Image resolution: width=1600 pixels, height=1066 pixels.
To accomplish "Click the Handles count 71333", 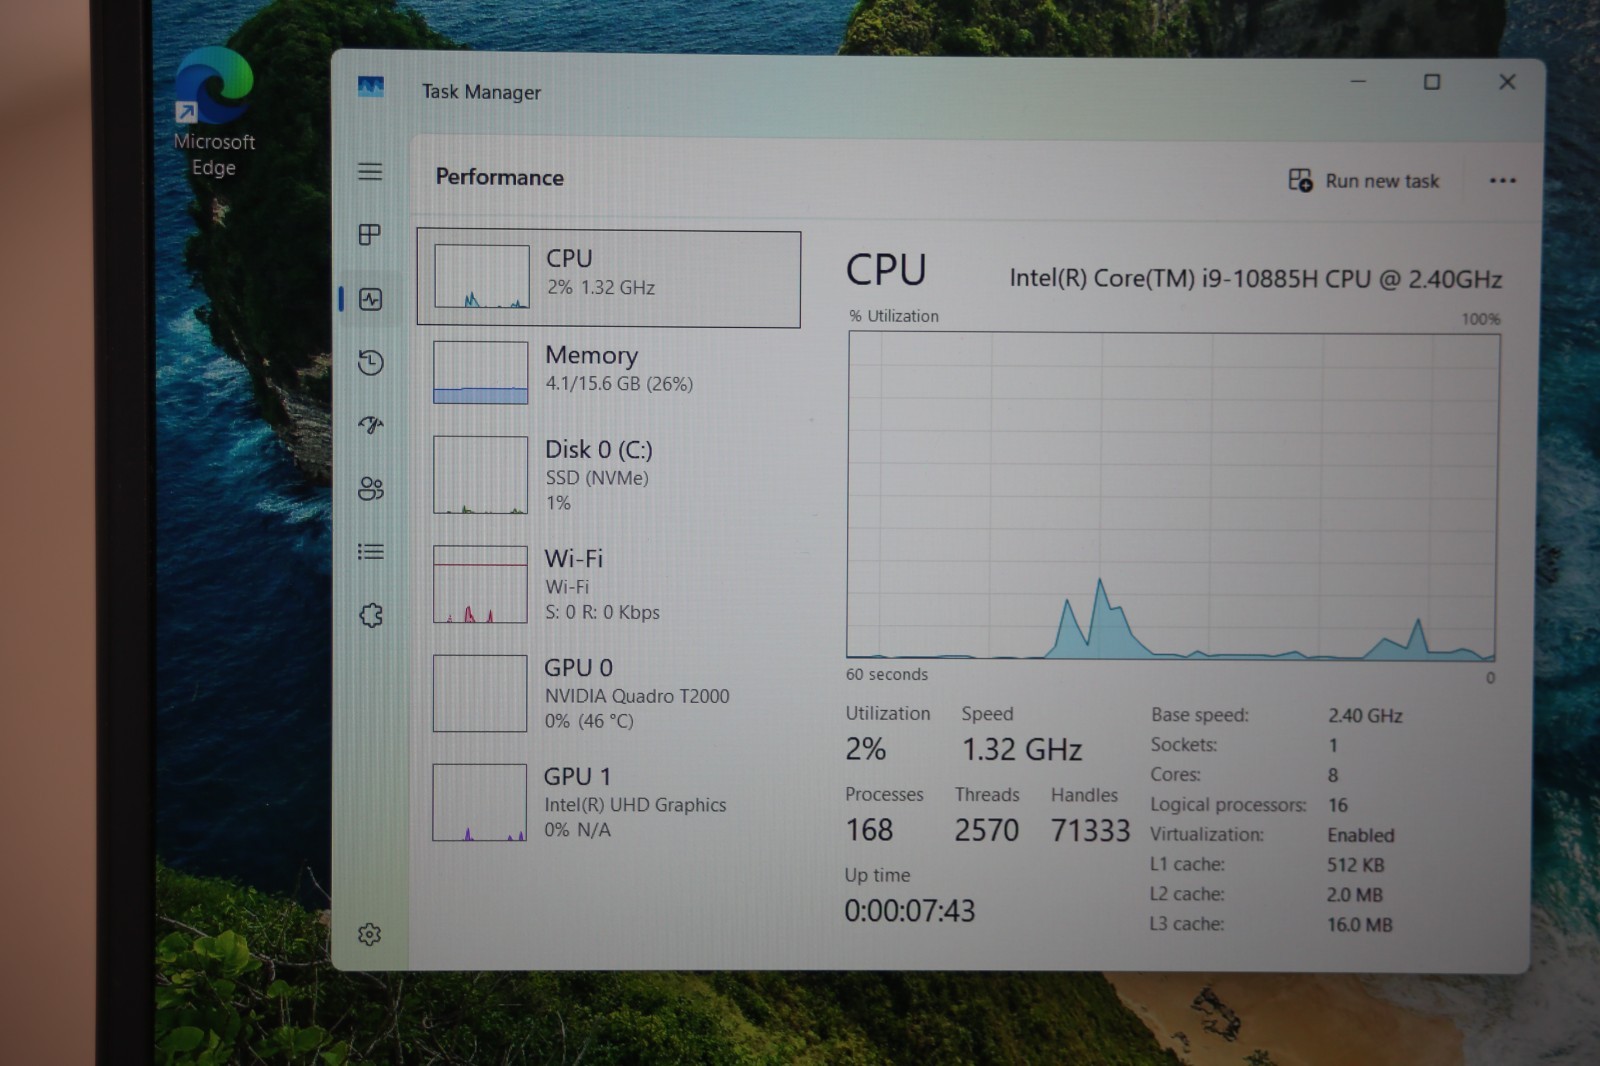I will (x=1090, y=830).
